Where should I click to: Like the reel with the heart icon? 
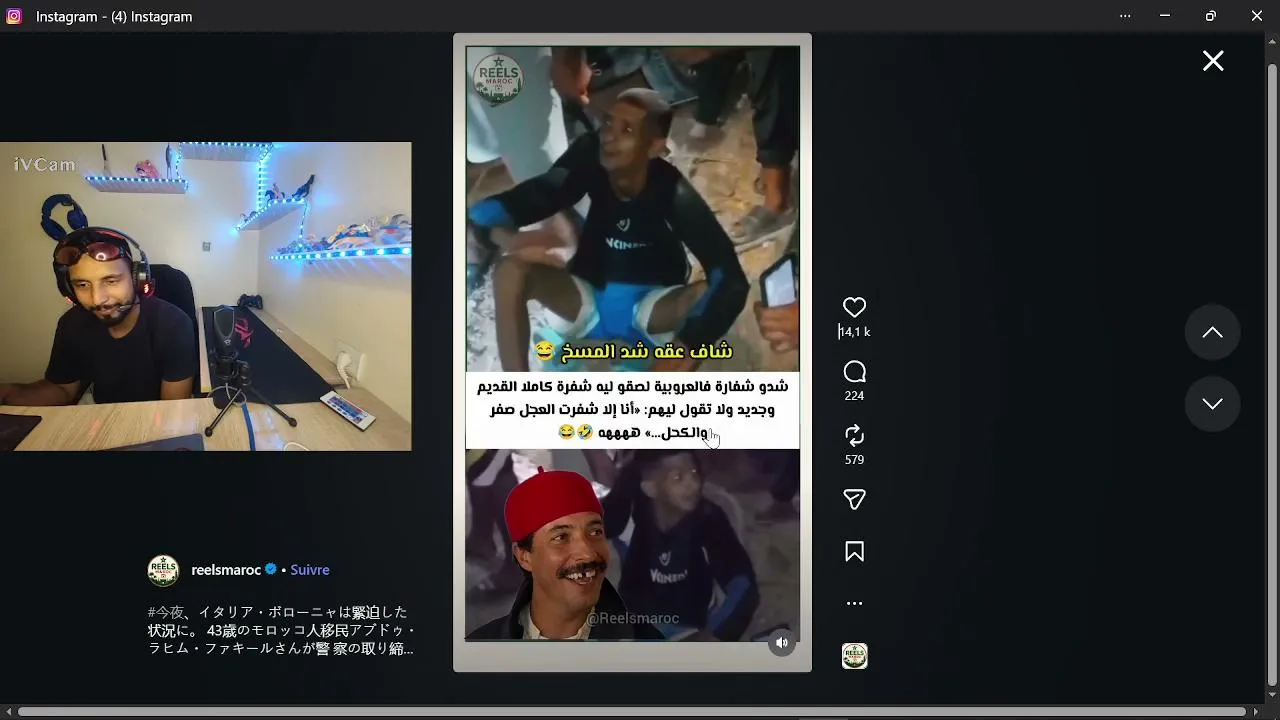coord(854,307)
